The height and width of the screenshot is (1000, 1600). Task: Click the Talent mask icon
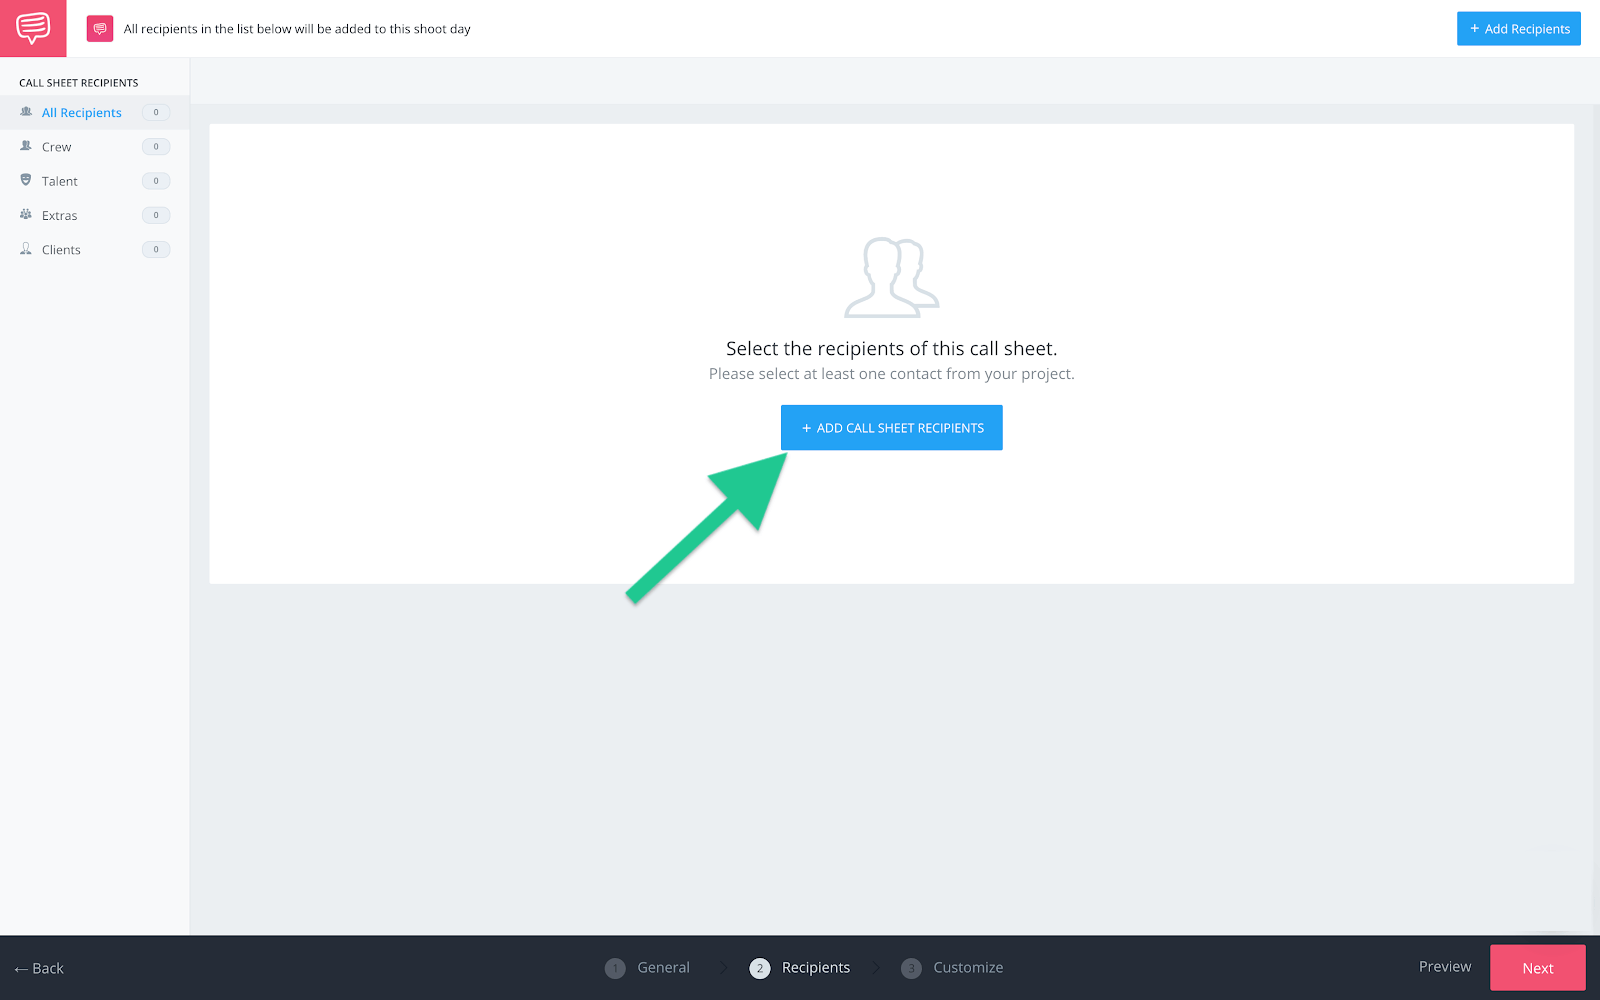pyautogui.click(x=26, y=180)
